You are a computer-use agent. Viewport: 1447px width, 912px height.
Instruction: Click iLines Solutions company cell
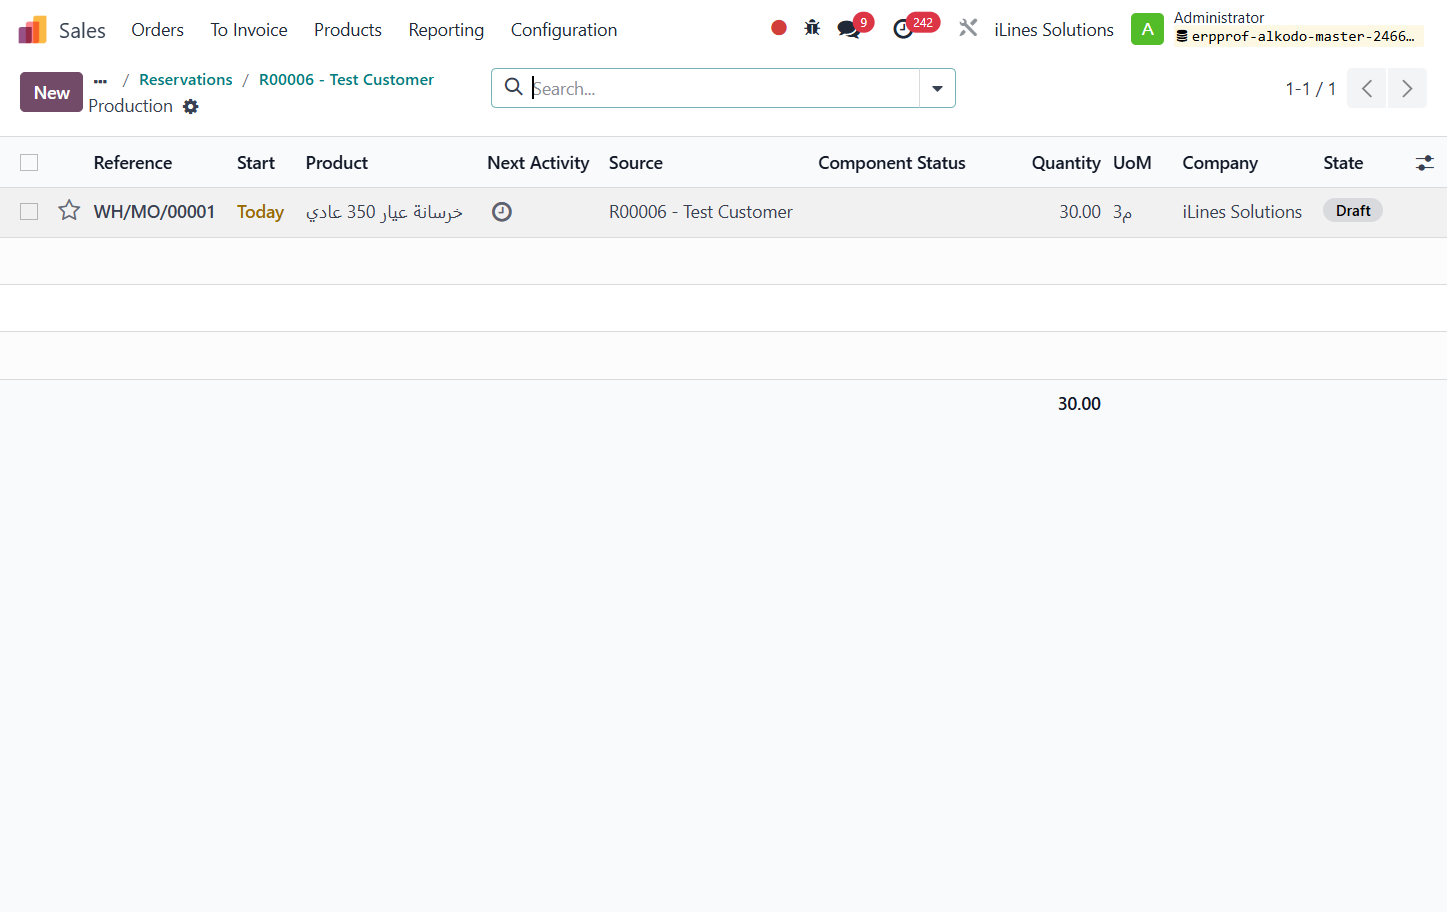pyautogui.click(x=1242, y=212)
